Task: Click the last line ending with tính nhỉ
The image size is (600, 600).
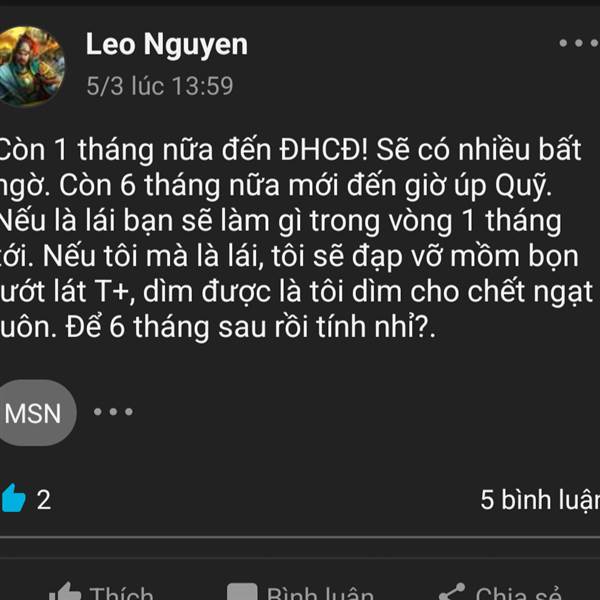Action: pyautogui.click(x=217, y=328)
